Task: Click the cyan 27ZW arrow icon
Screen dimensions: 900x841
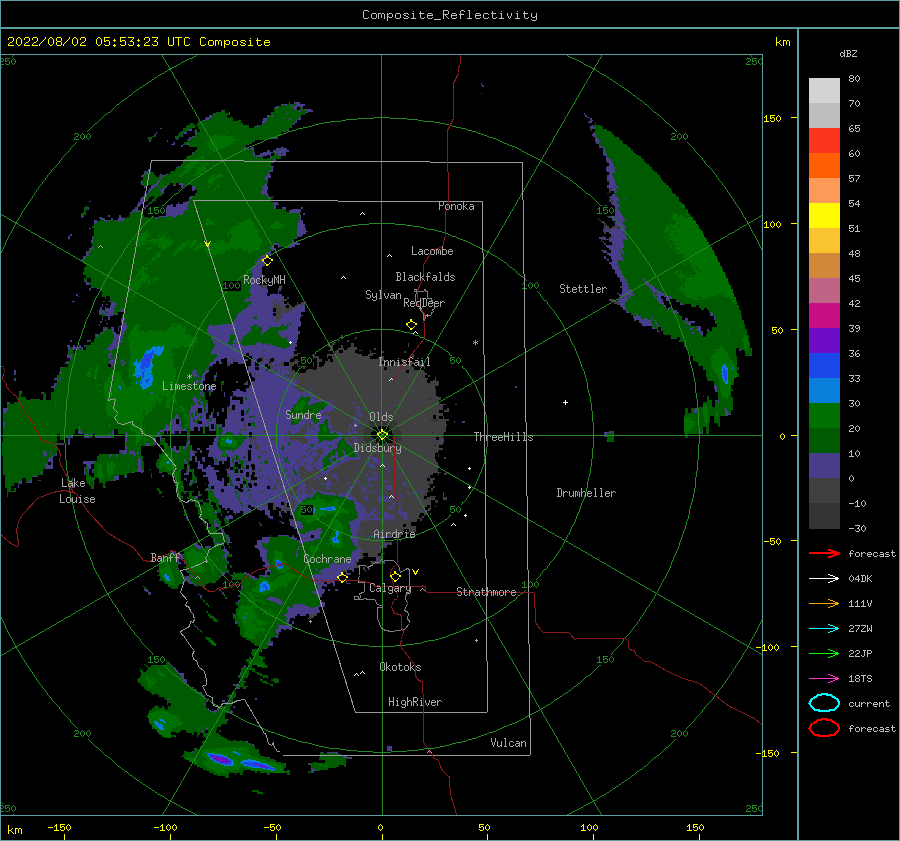Action: click(824, 629)
